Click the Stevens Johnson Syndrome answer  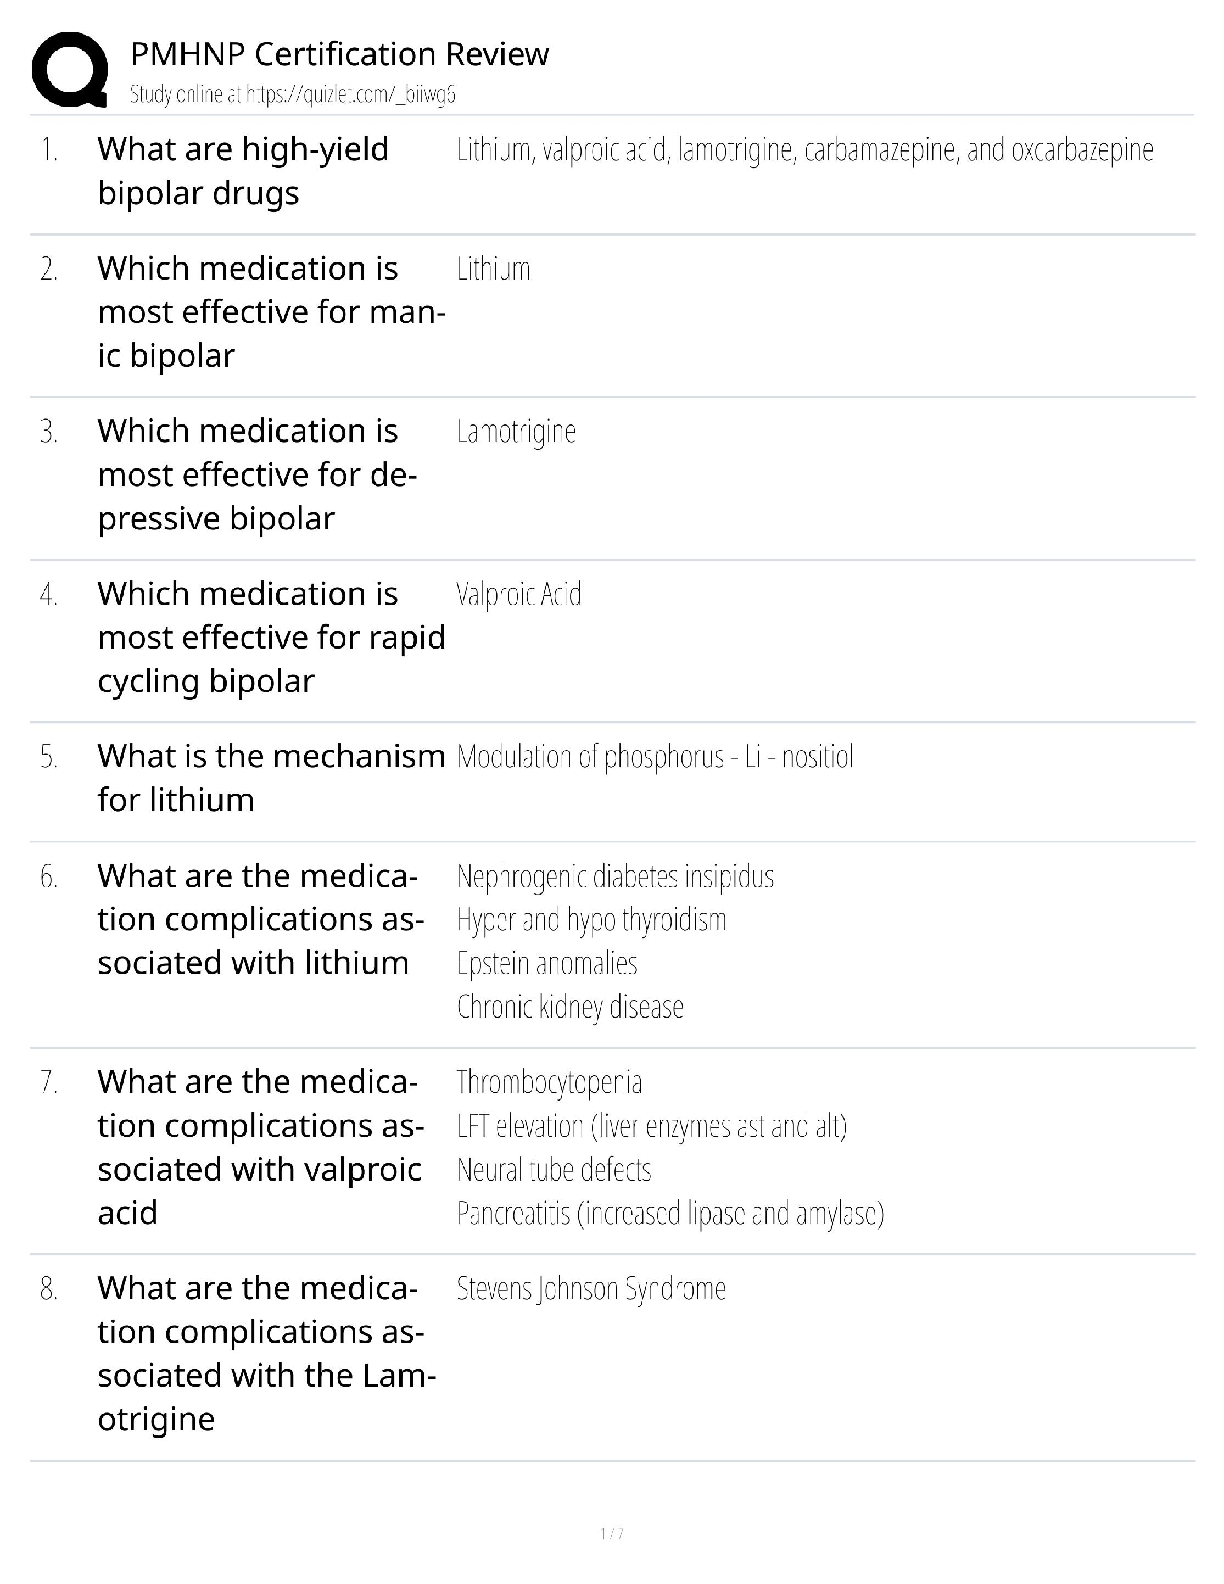pos(591,1289)
